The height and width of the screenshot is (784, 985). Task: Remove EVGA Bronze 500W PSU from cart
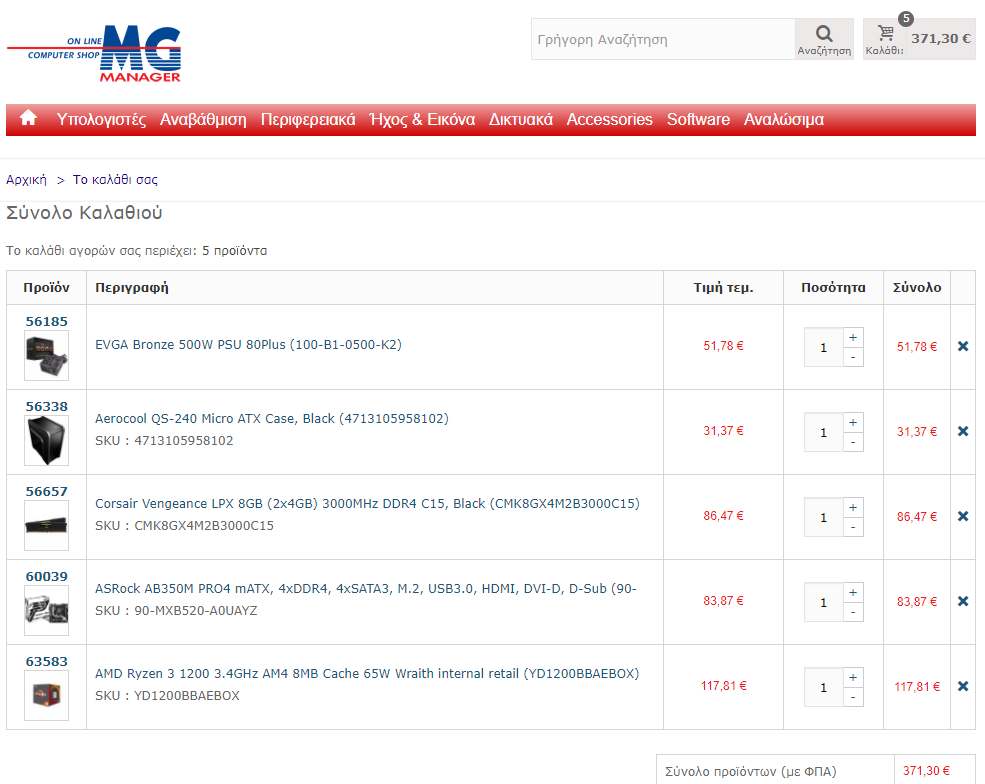pyautogui.click(x=963, y=346)
